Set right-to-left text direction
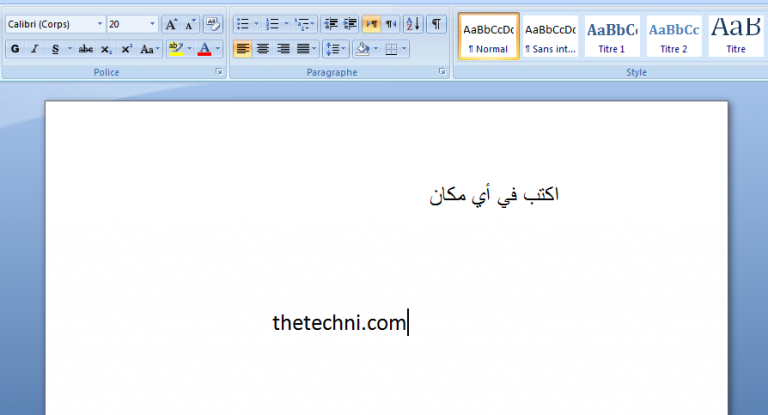This screenshot has width=768, height=415. [x=391, y=24]
